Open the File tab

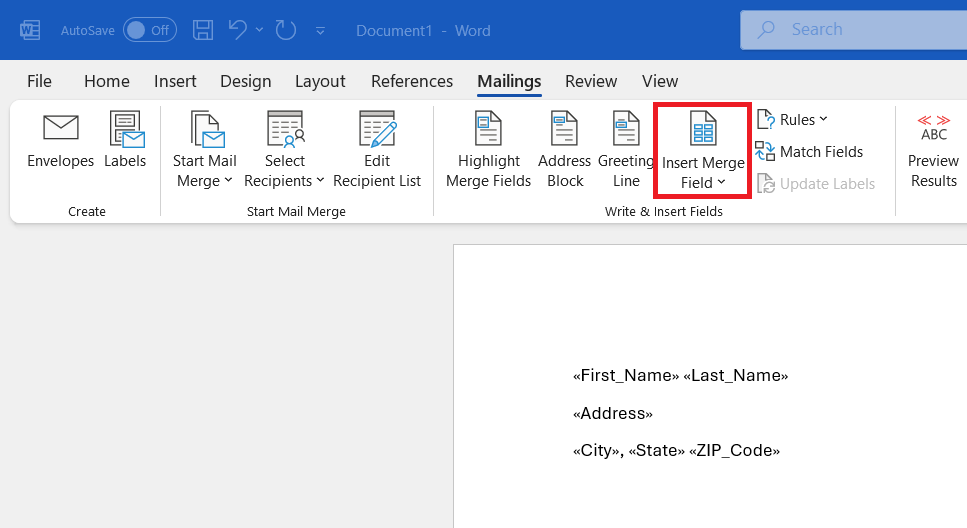(39, 81)
